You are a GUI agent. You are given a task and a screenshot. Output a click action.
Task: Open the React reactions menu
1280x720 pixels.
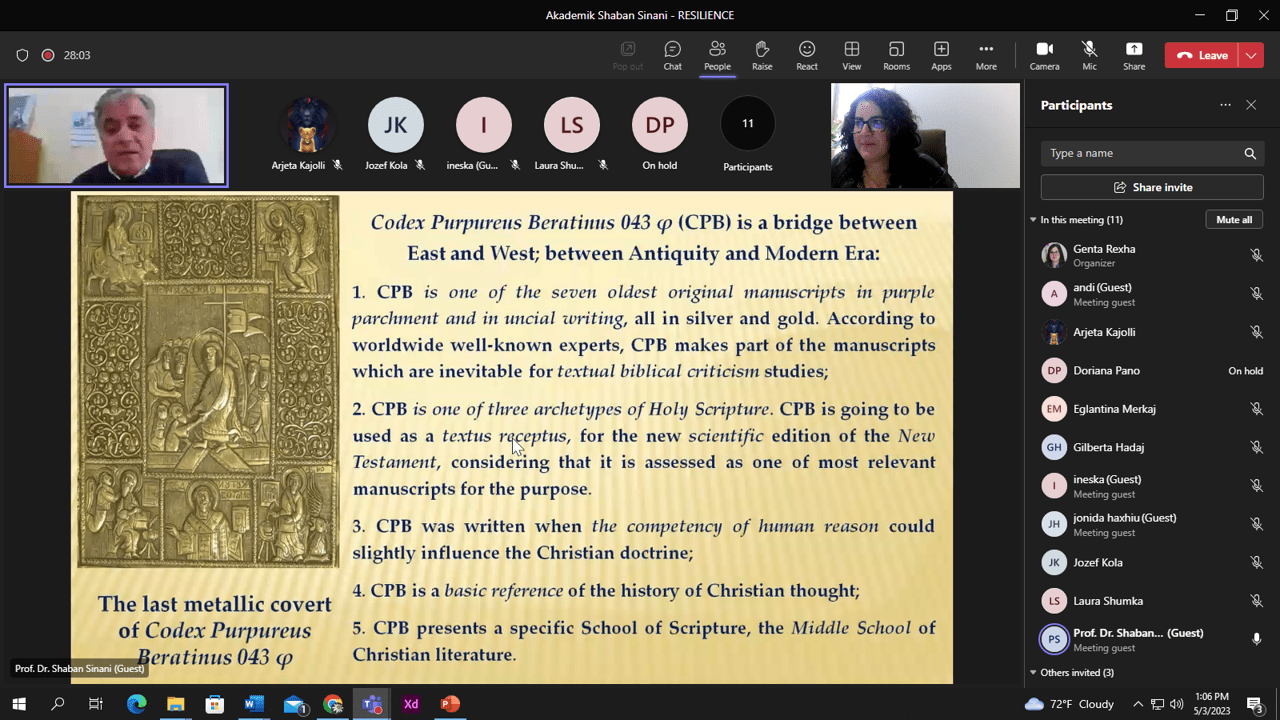click(806, 55)
